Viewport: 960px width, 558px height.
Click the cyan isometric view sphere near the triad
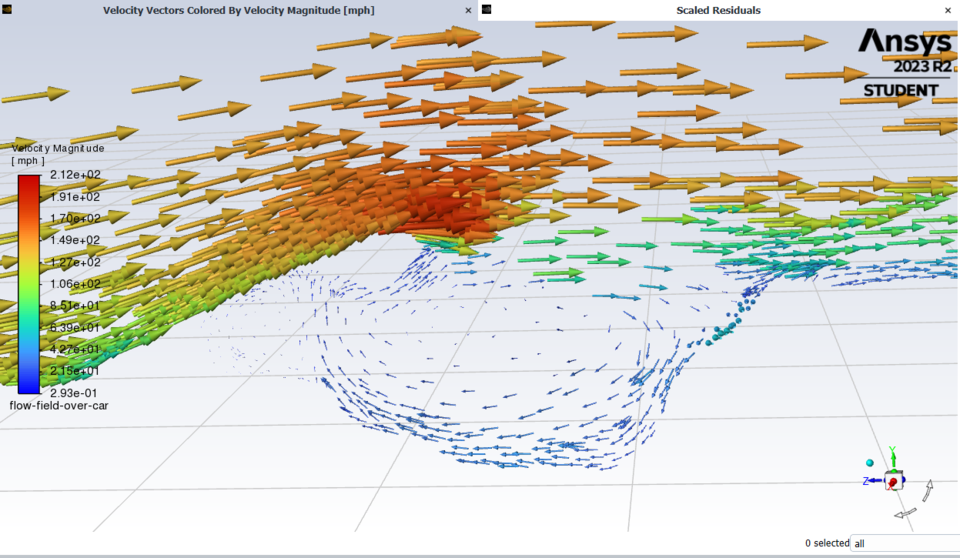(870, 463)
